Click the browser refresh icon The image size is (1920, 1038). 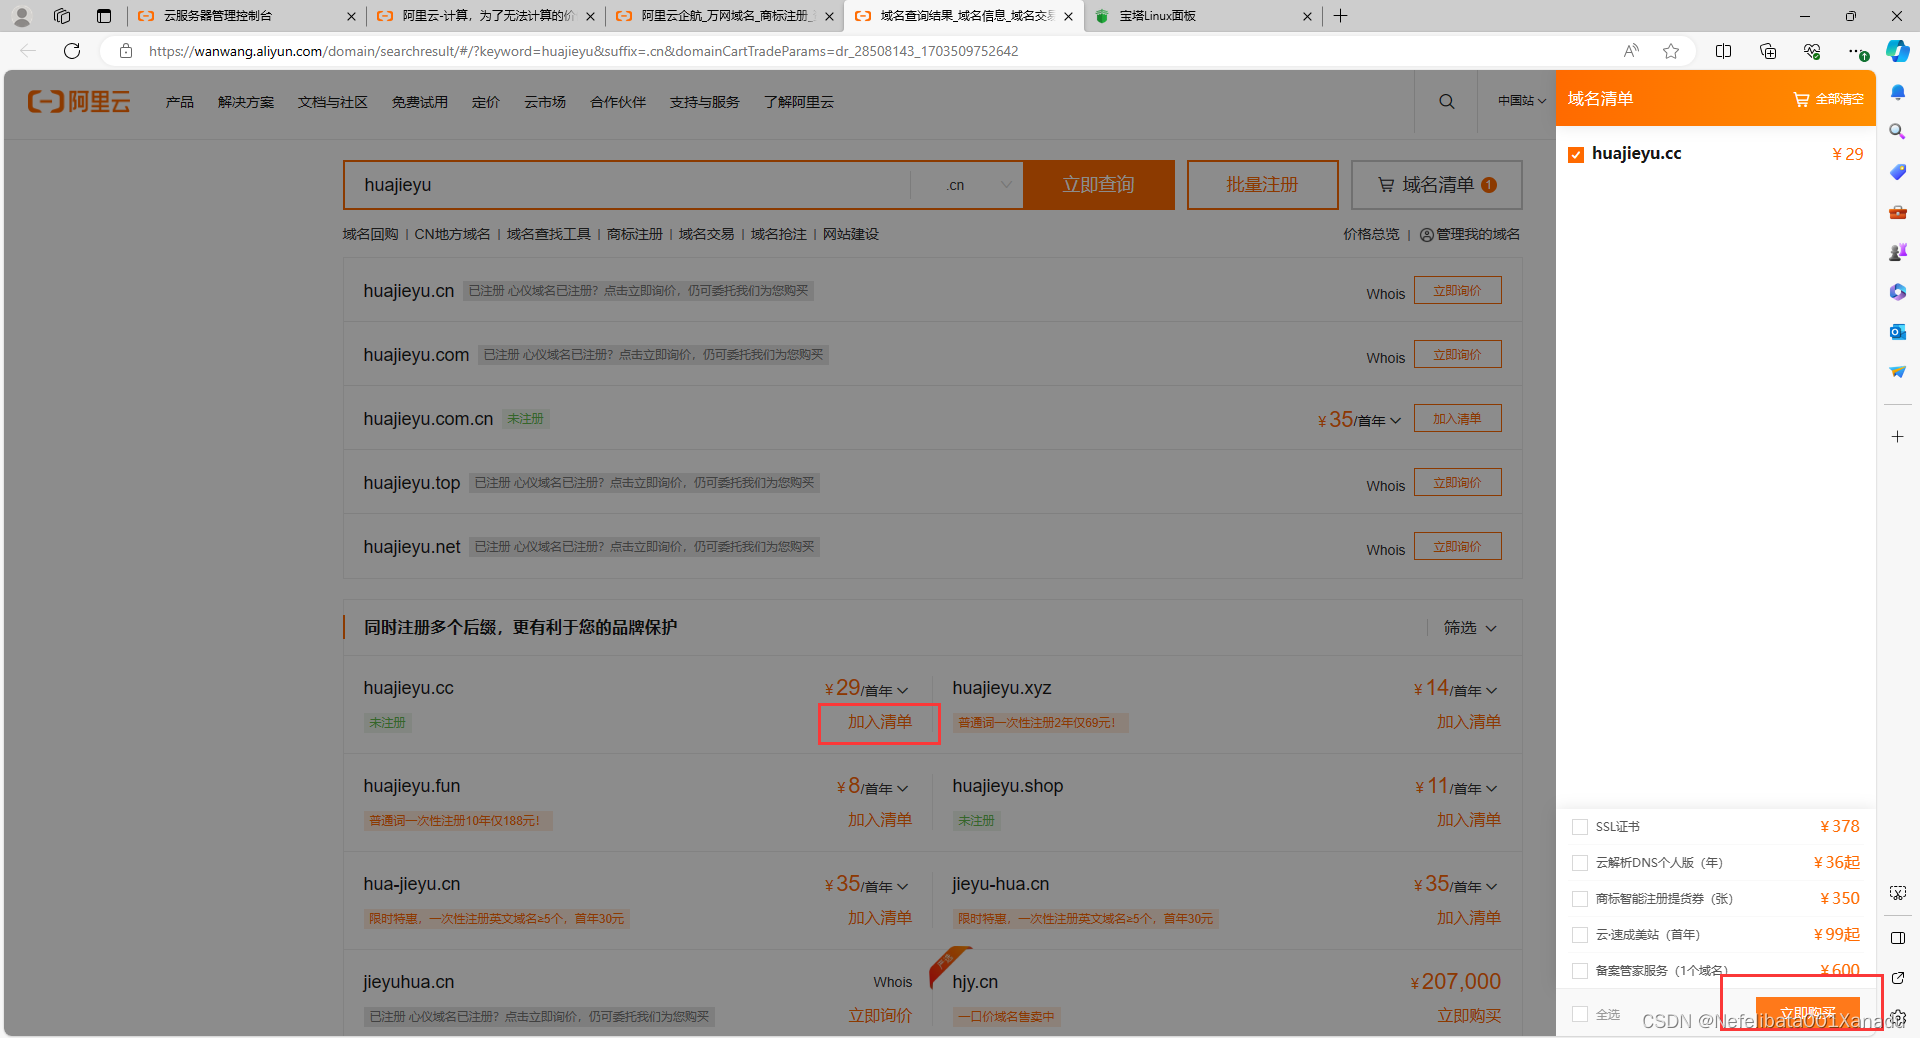[x=72, y=51]
